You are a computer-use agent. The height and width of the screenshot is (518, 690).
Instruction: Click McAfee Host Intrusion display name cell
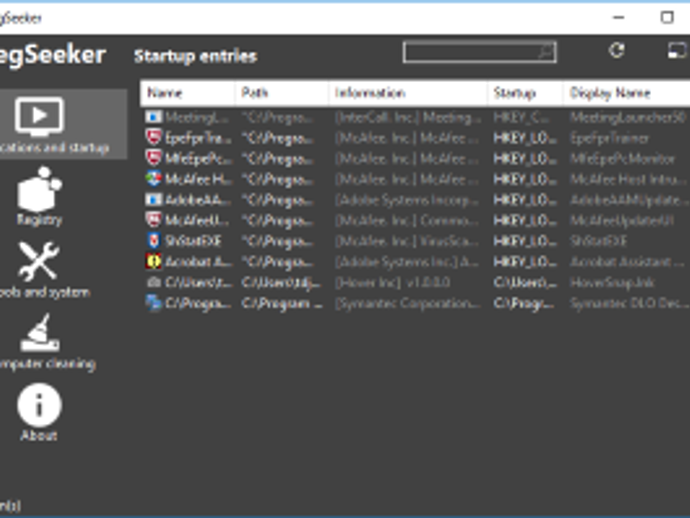pos(628,180)
